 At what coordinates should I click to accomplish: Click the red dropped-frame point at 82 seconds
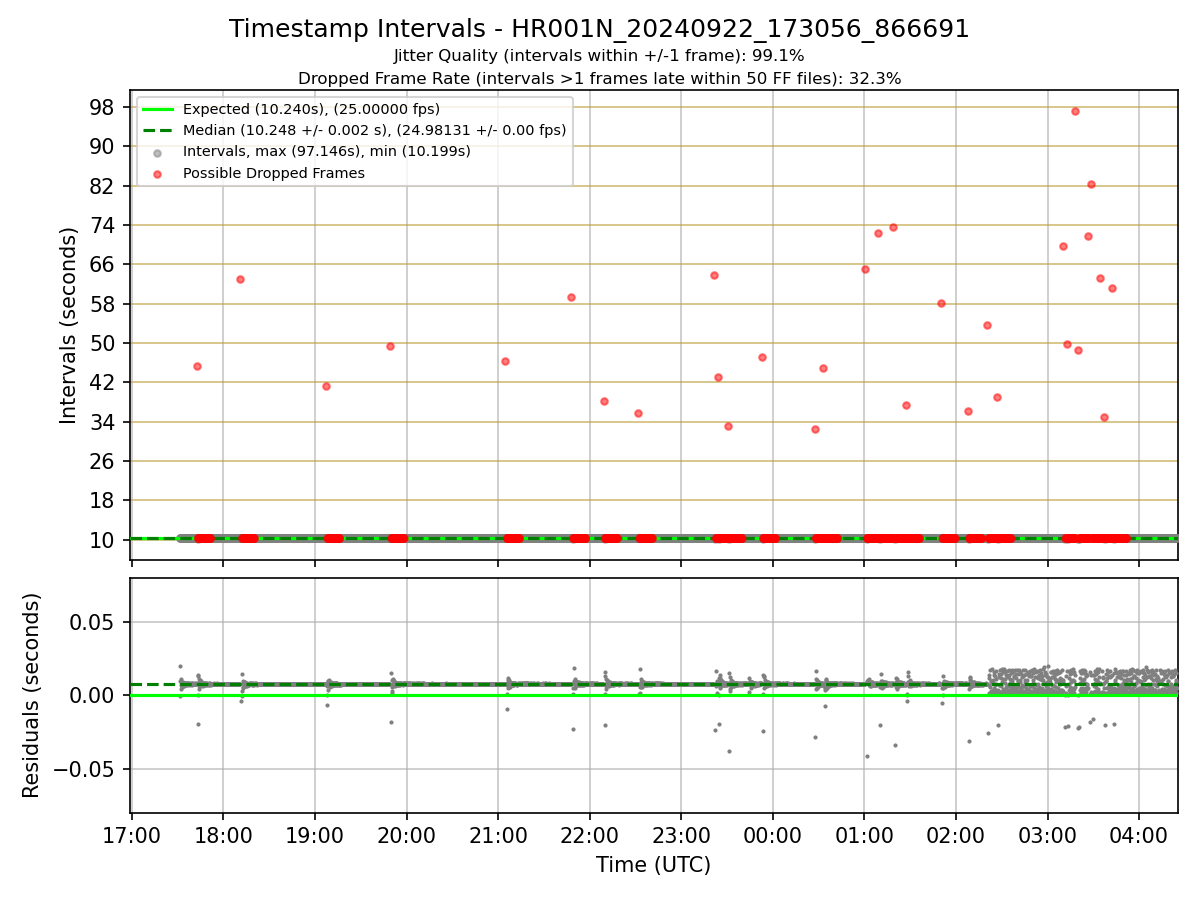point(1091,184)
